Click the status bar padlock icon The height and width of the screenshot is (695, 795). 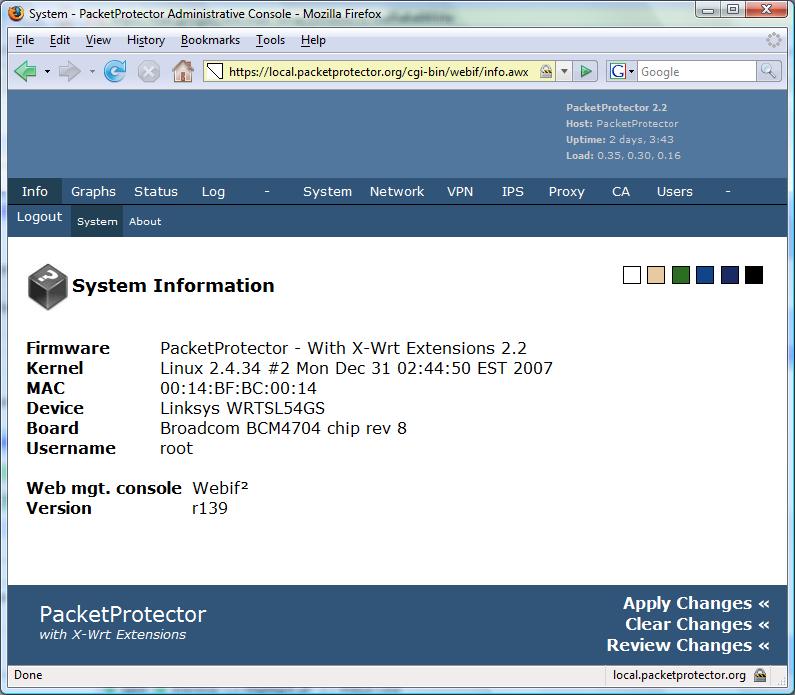[x=760, y=675]
